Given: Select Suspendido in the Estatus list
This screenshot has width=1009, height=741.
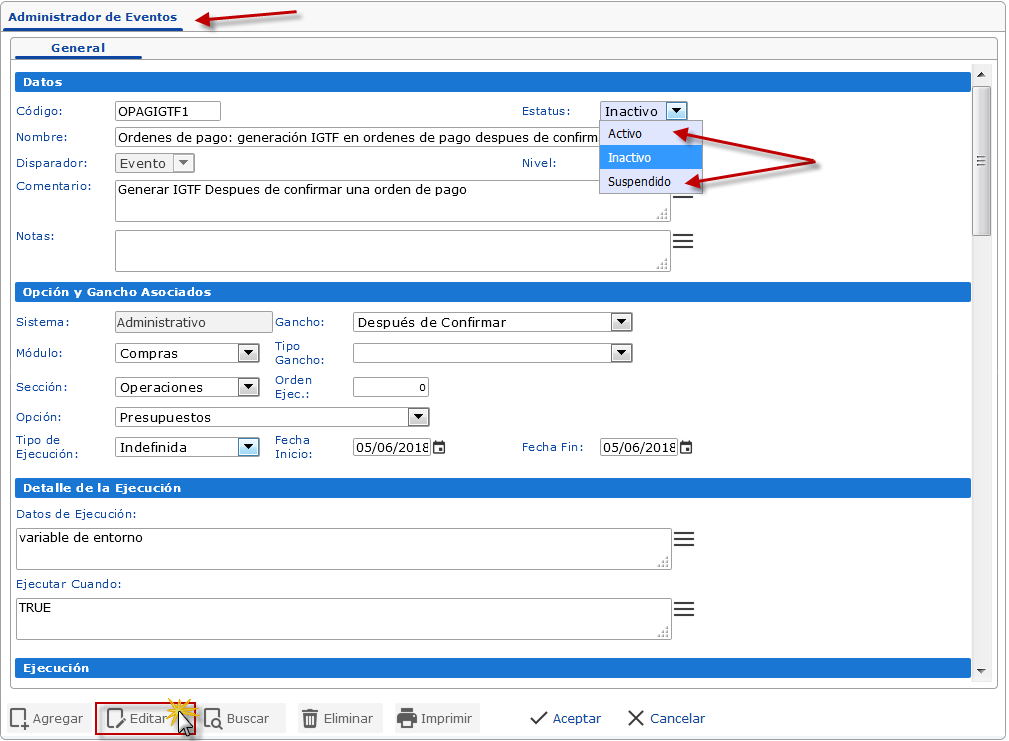Looking at the screenshot, I should point(651,181).
